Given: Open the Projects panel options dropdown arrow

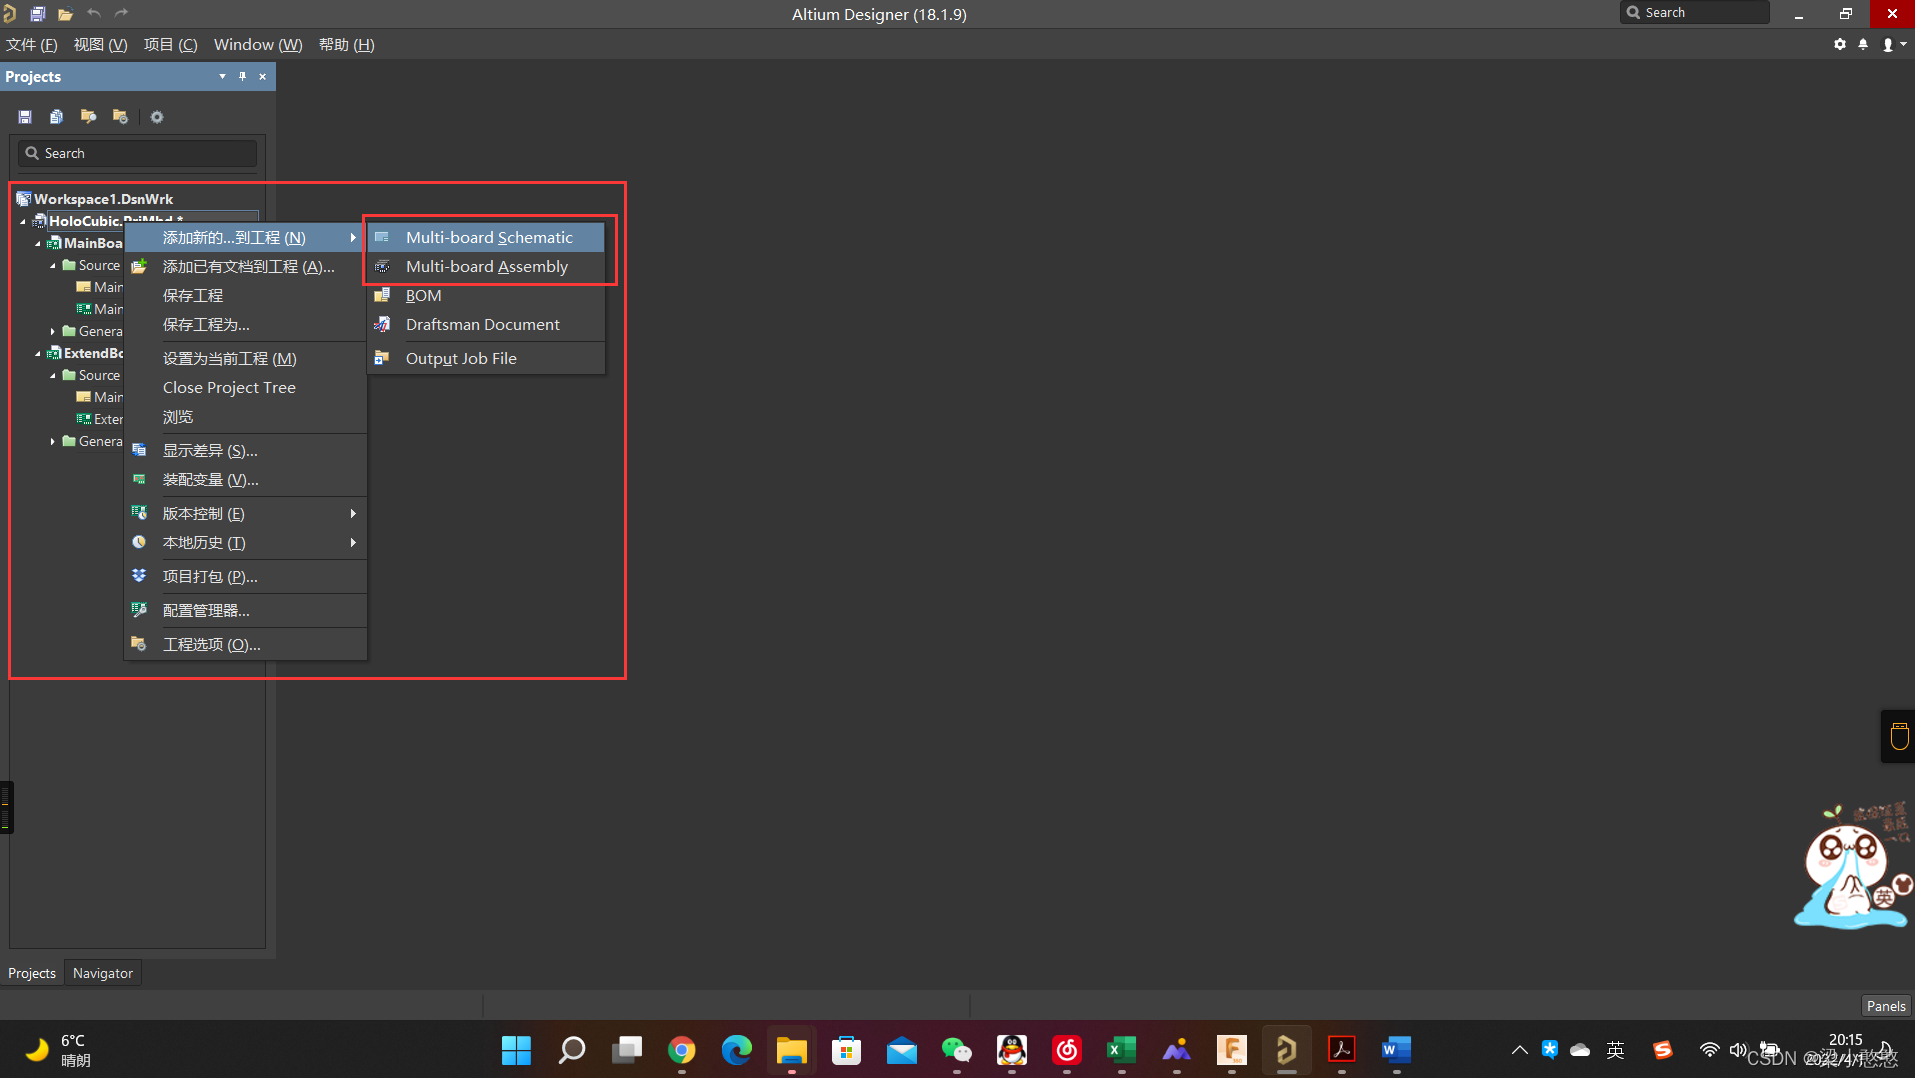Looking at the screenshot, I should pyautogui.click(x=221, y=77).
